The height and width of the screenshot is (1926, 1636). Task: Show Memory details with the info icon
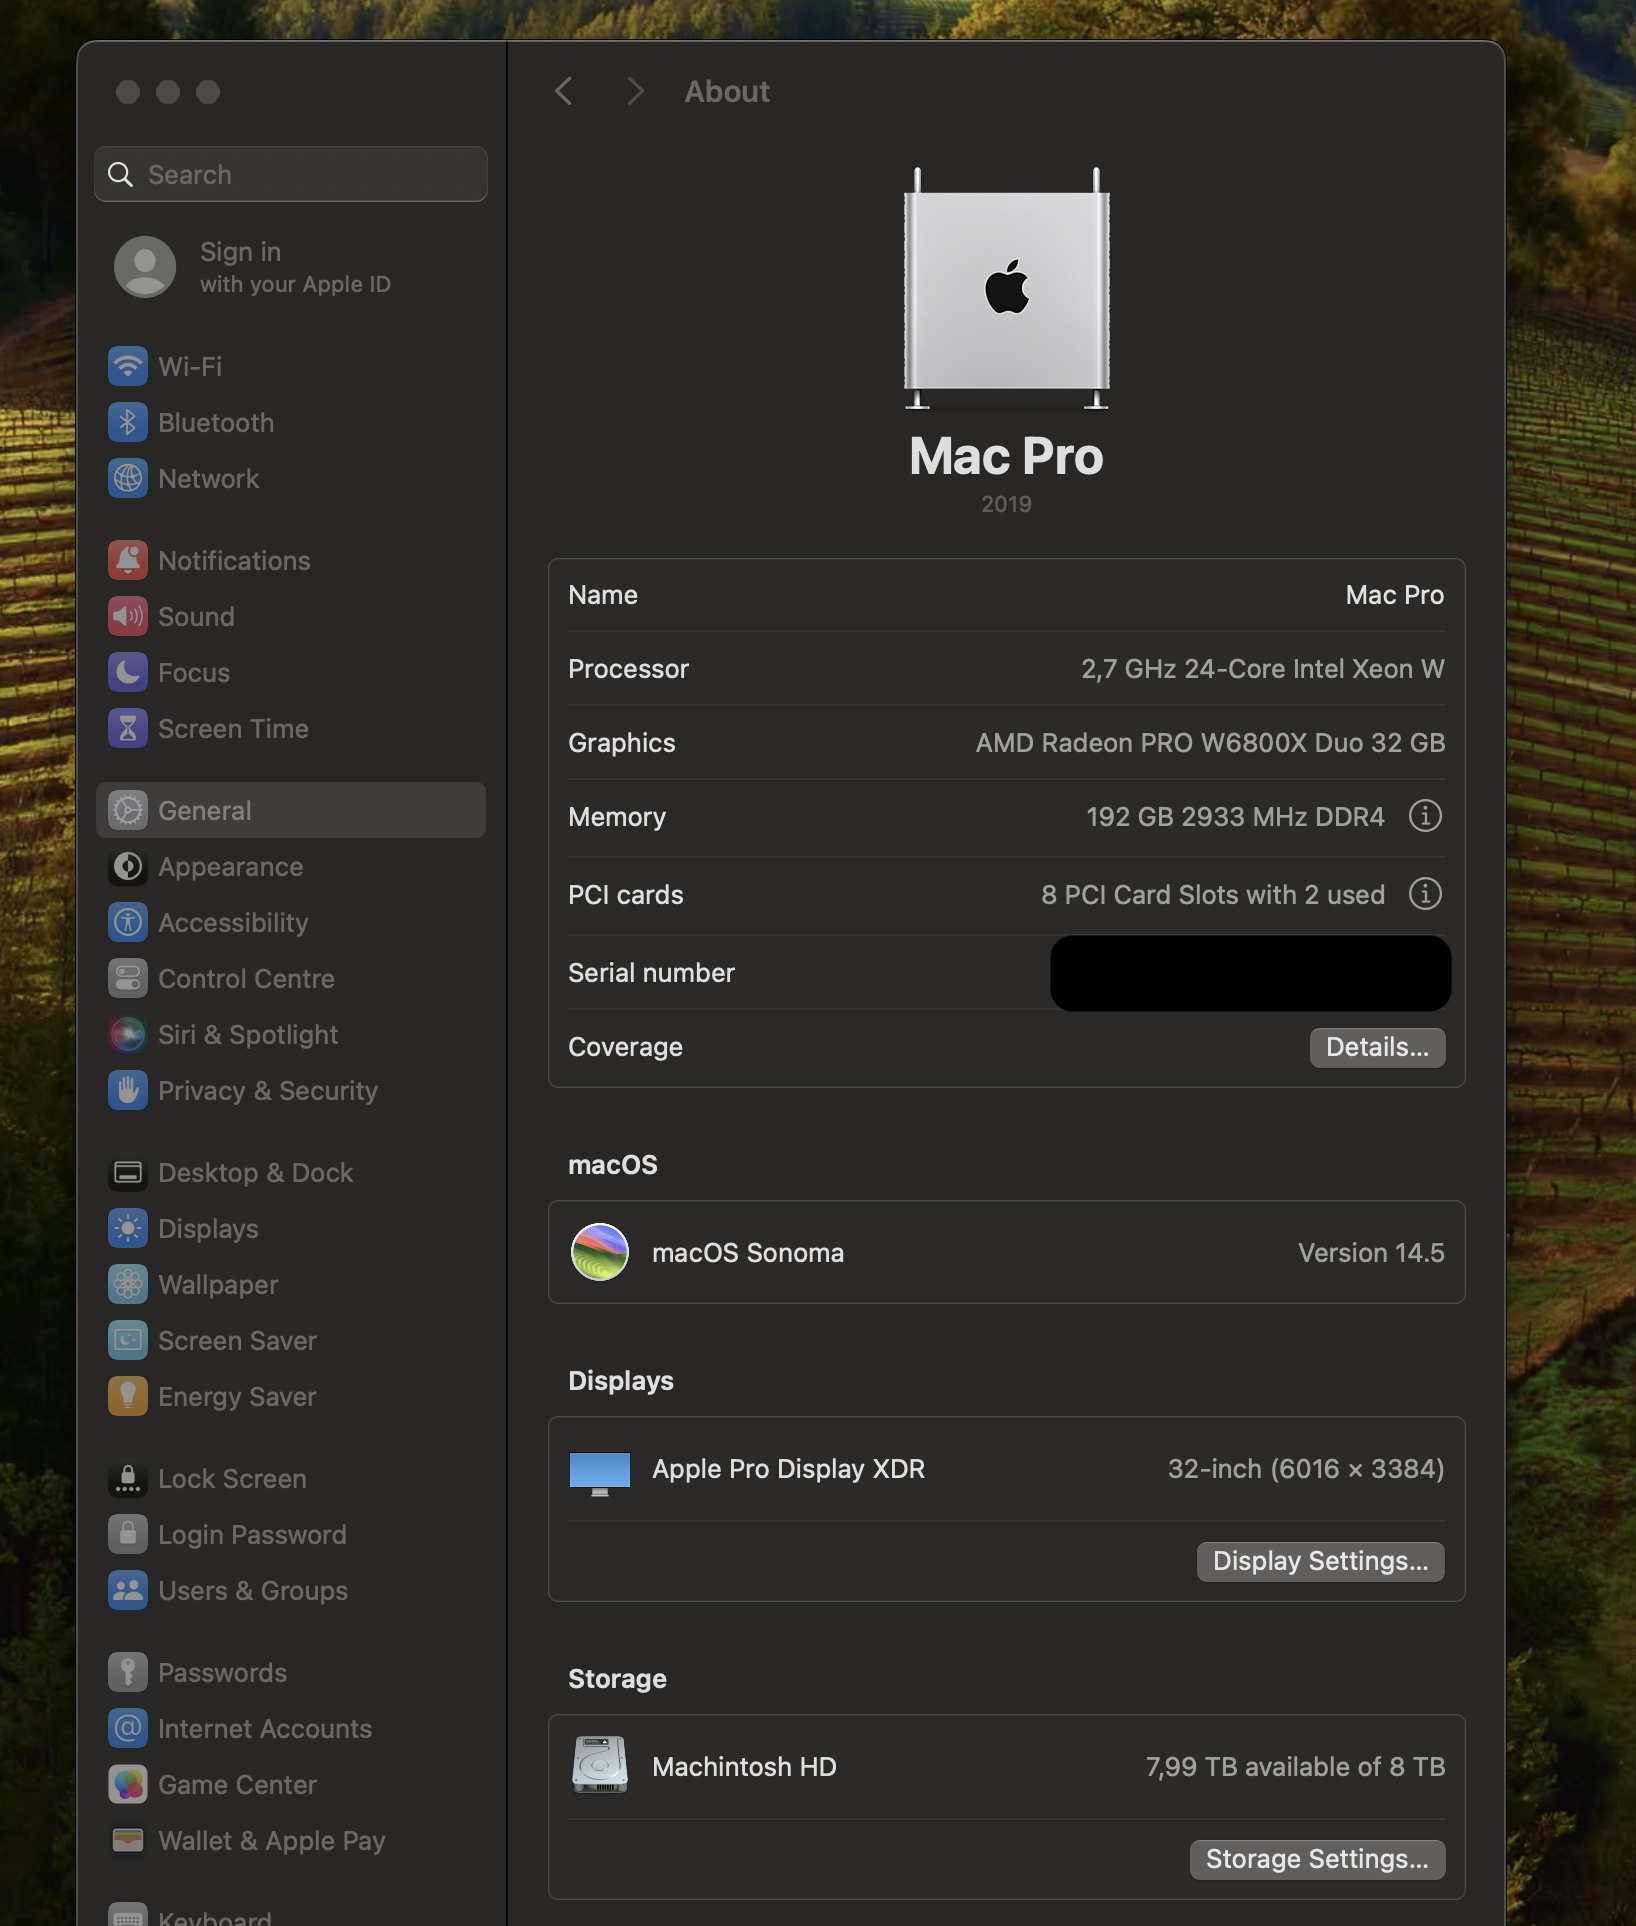(1425, 816)
